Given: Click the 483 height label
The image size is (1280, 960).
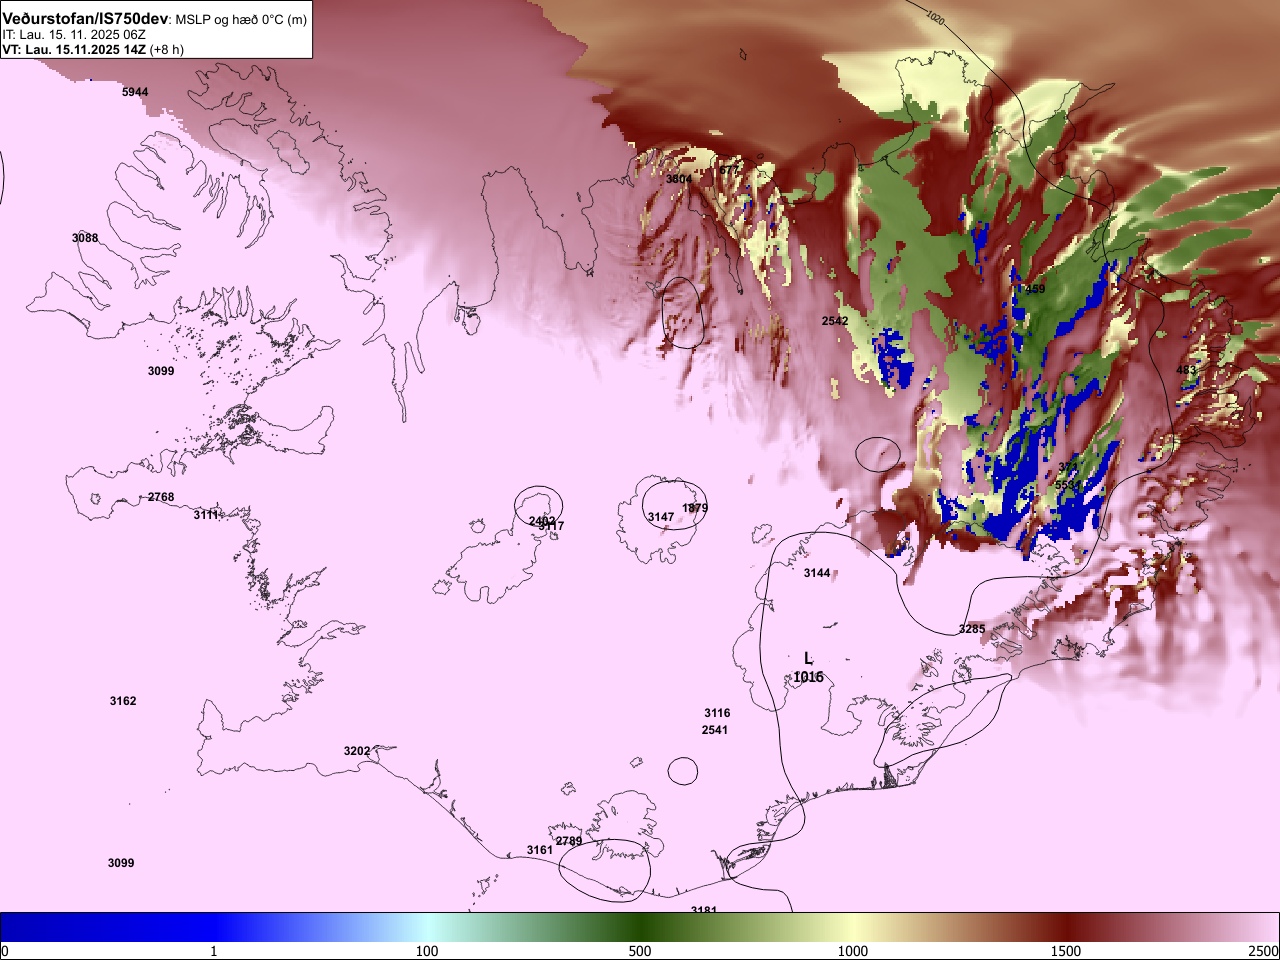Looking at the screenshot, I should coord(1186,370).
